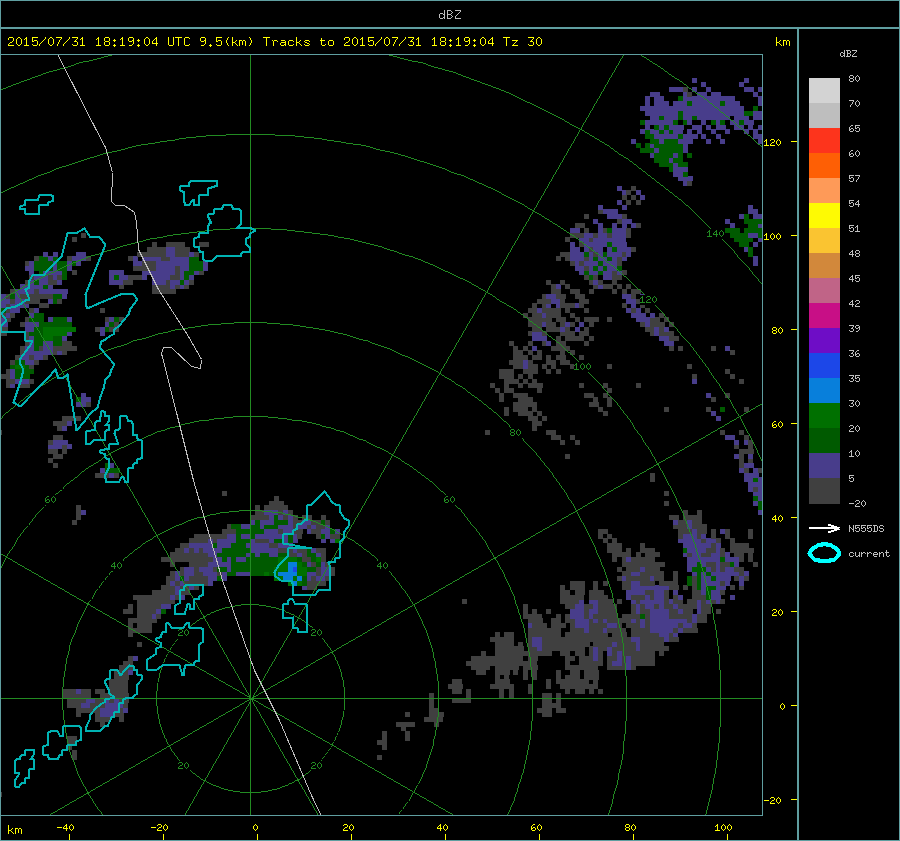The image size is (900, 841).
Task: Click the 'current' label text in legend
Action: pos(868,554)
